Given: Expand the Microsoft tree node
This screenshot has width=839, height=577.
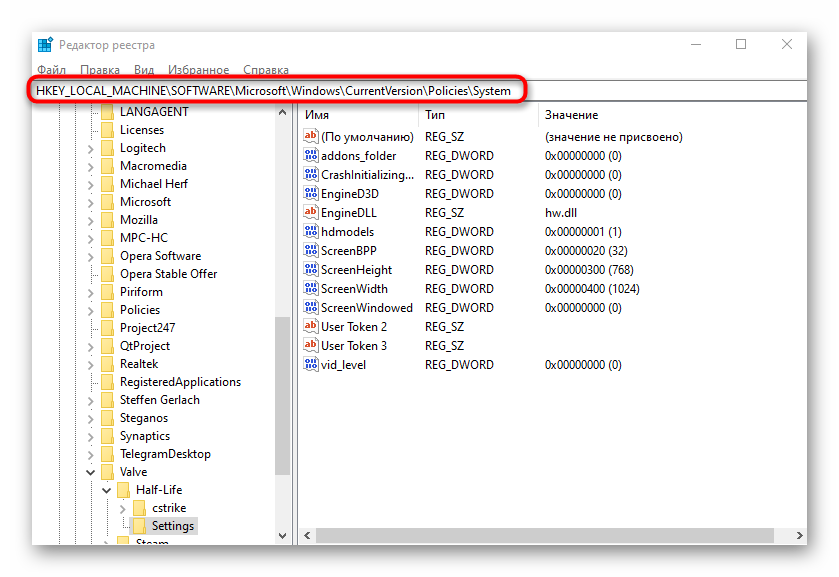Looking at the screenshot, I should click(x=91, y=202).
